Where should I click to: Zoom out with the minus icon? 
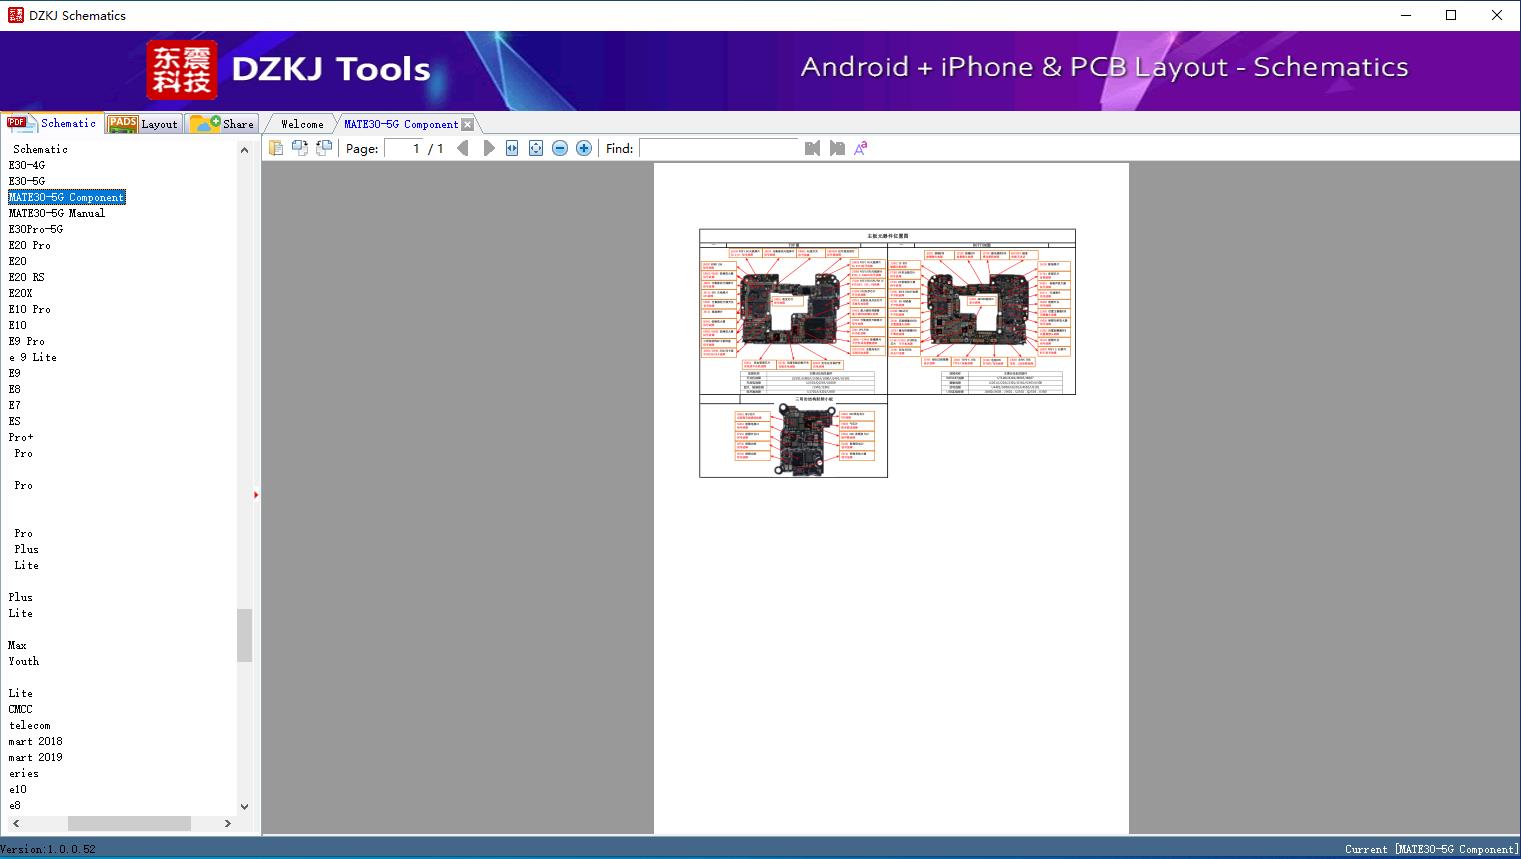[x=560, y=148]
